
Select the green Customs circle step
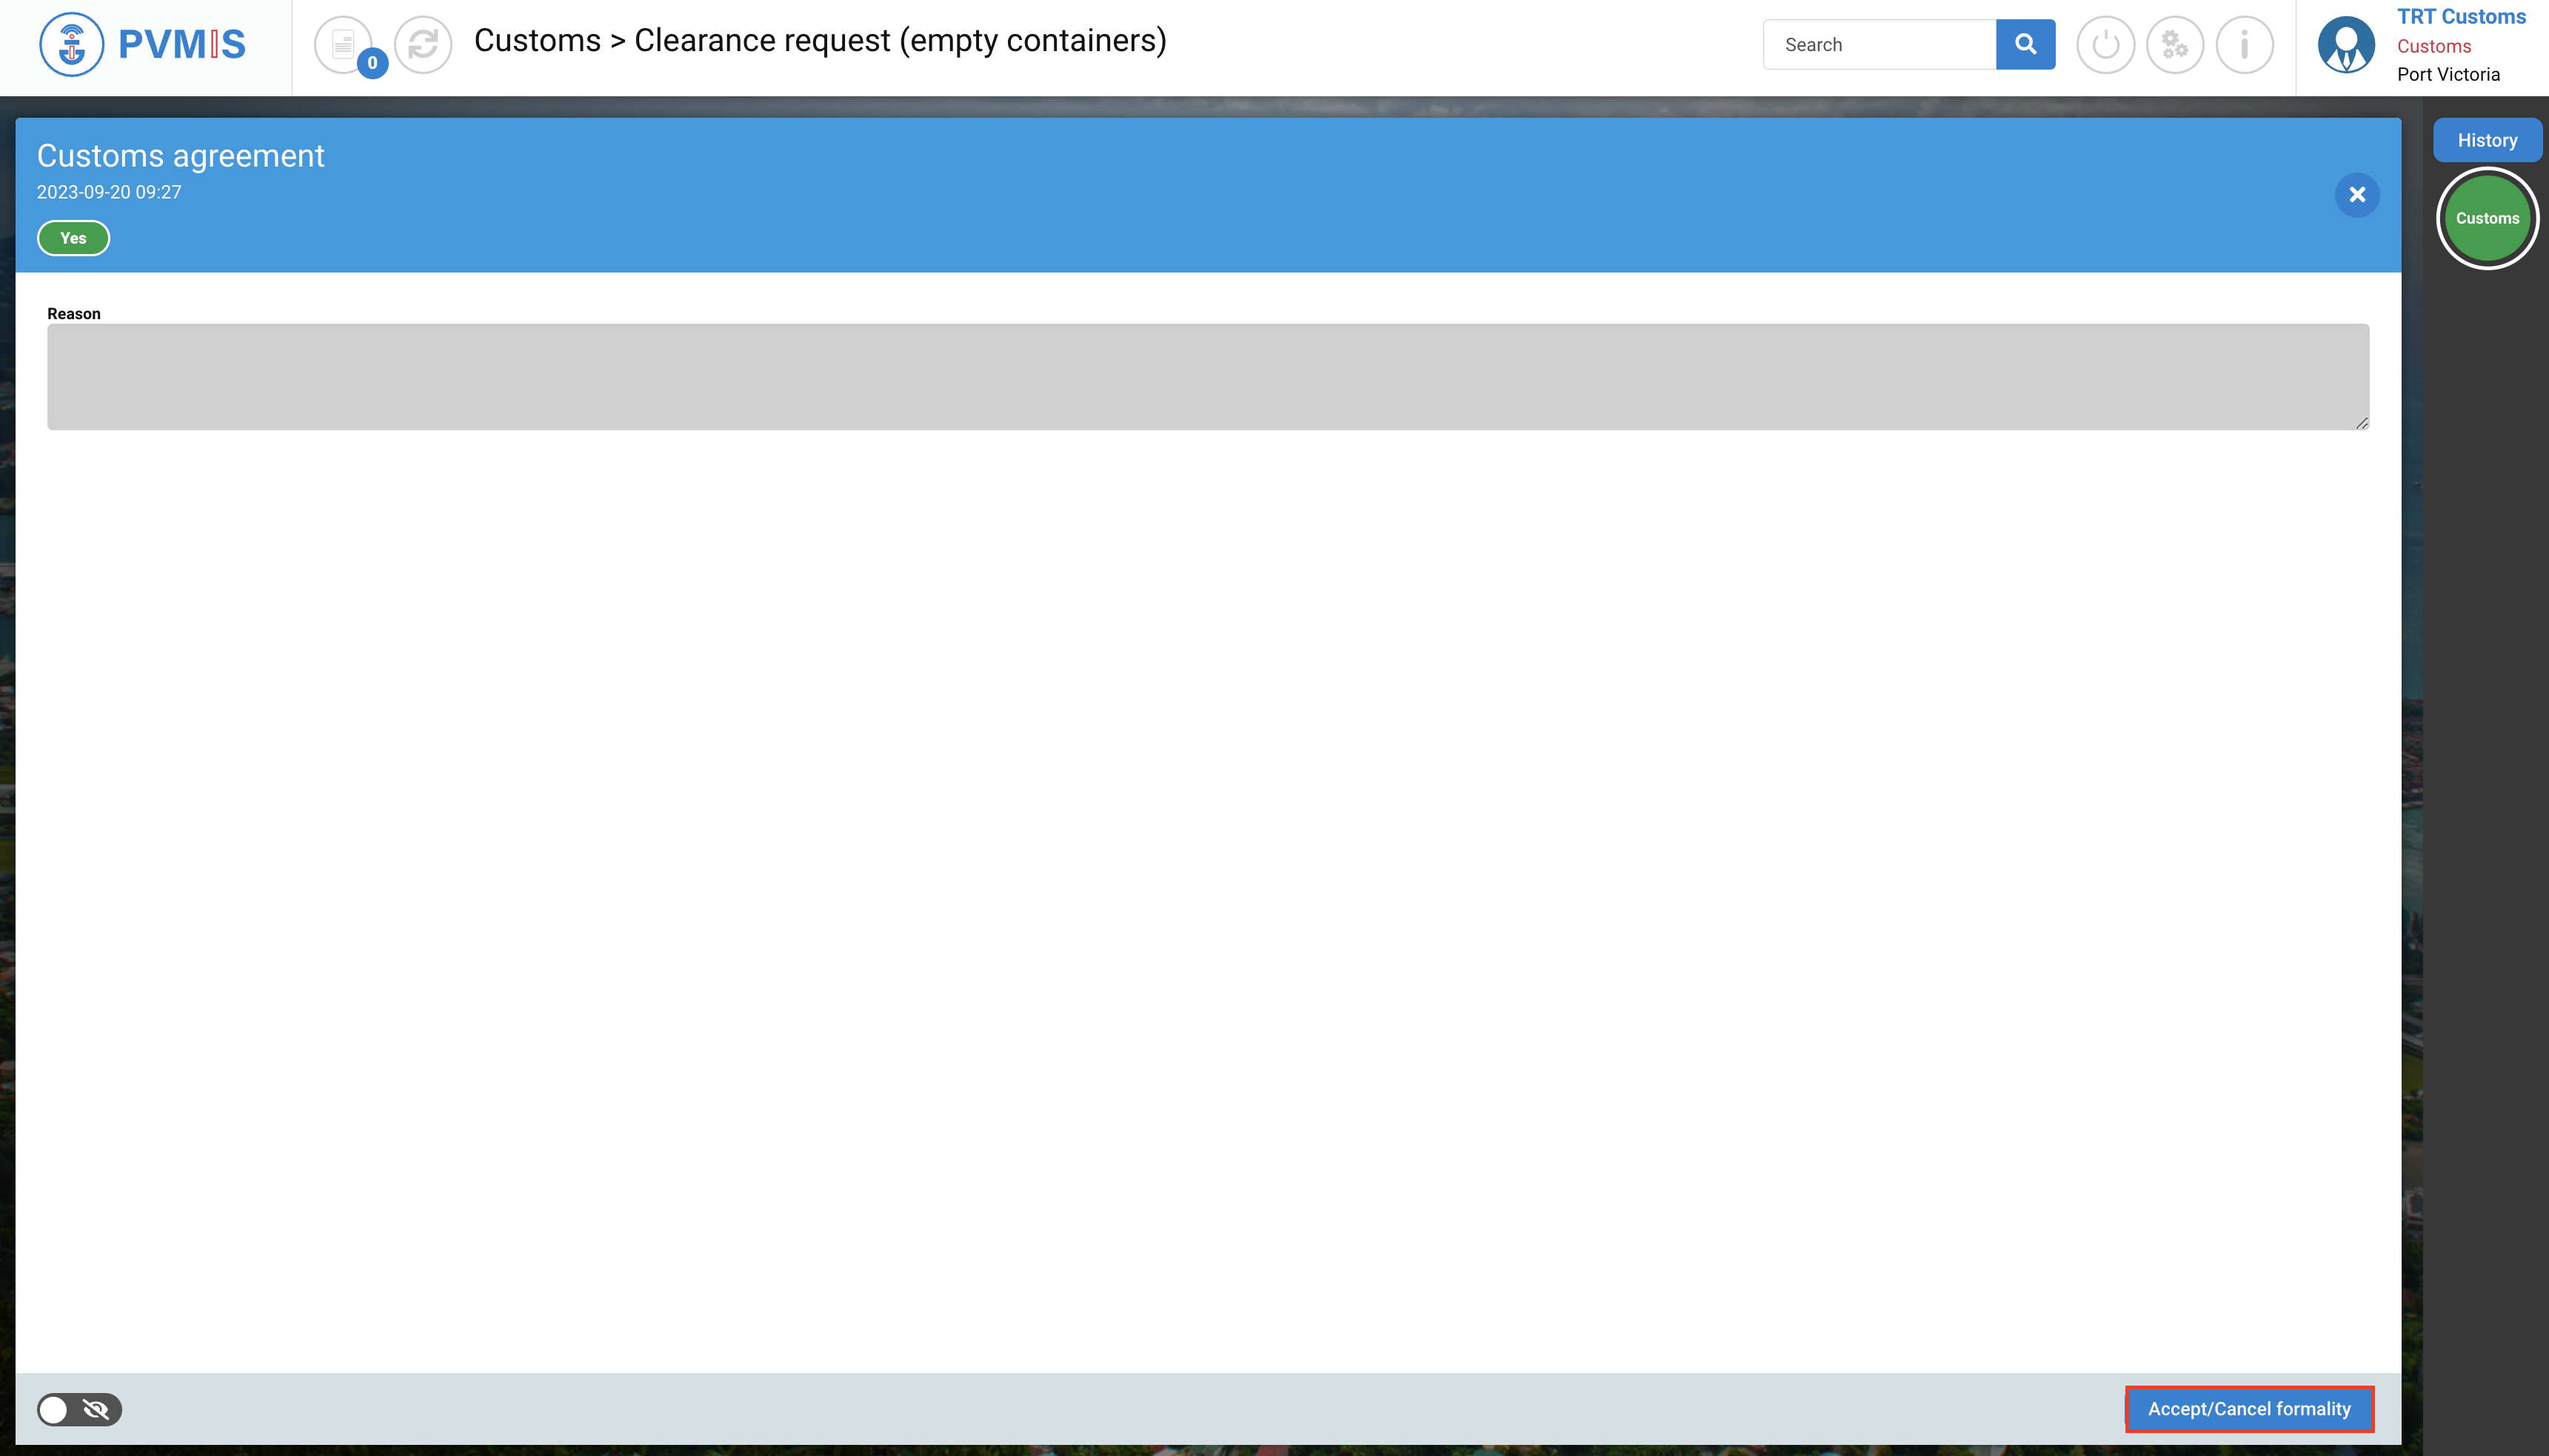pos(2487,218)
